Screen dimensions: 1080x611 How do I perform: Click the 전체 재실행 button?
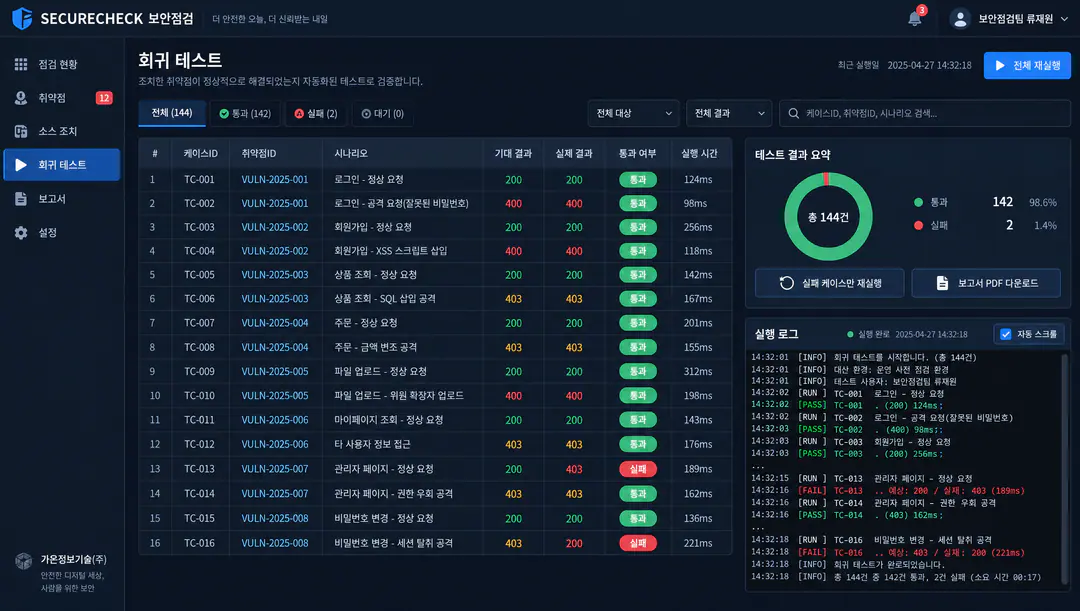(1027, 65)
